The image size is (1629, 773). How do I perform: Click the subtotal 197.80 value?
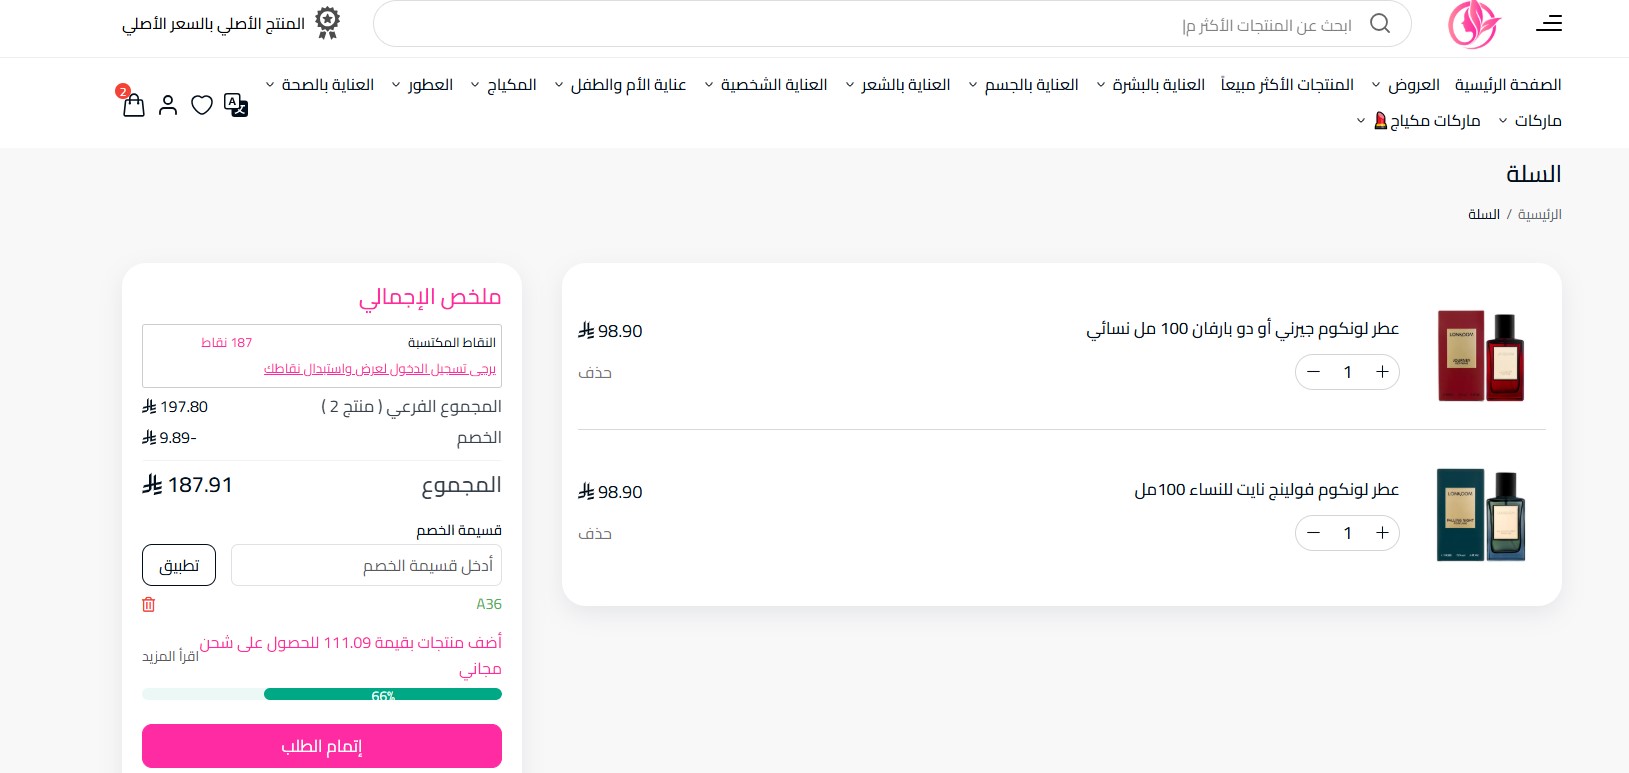coord(175,407)
